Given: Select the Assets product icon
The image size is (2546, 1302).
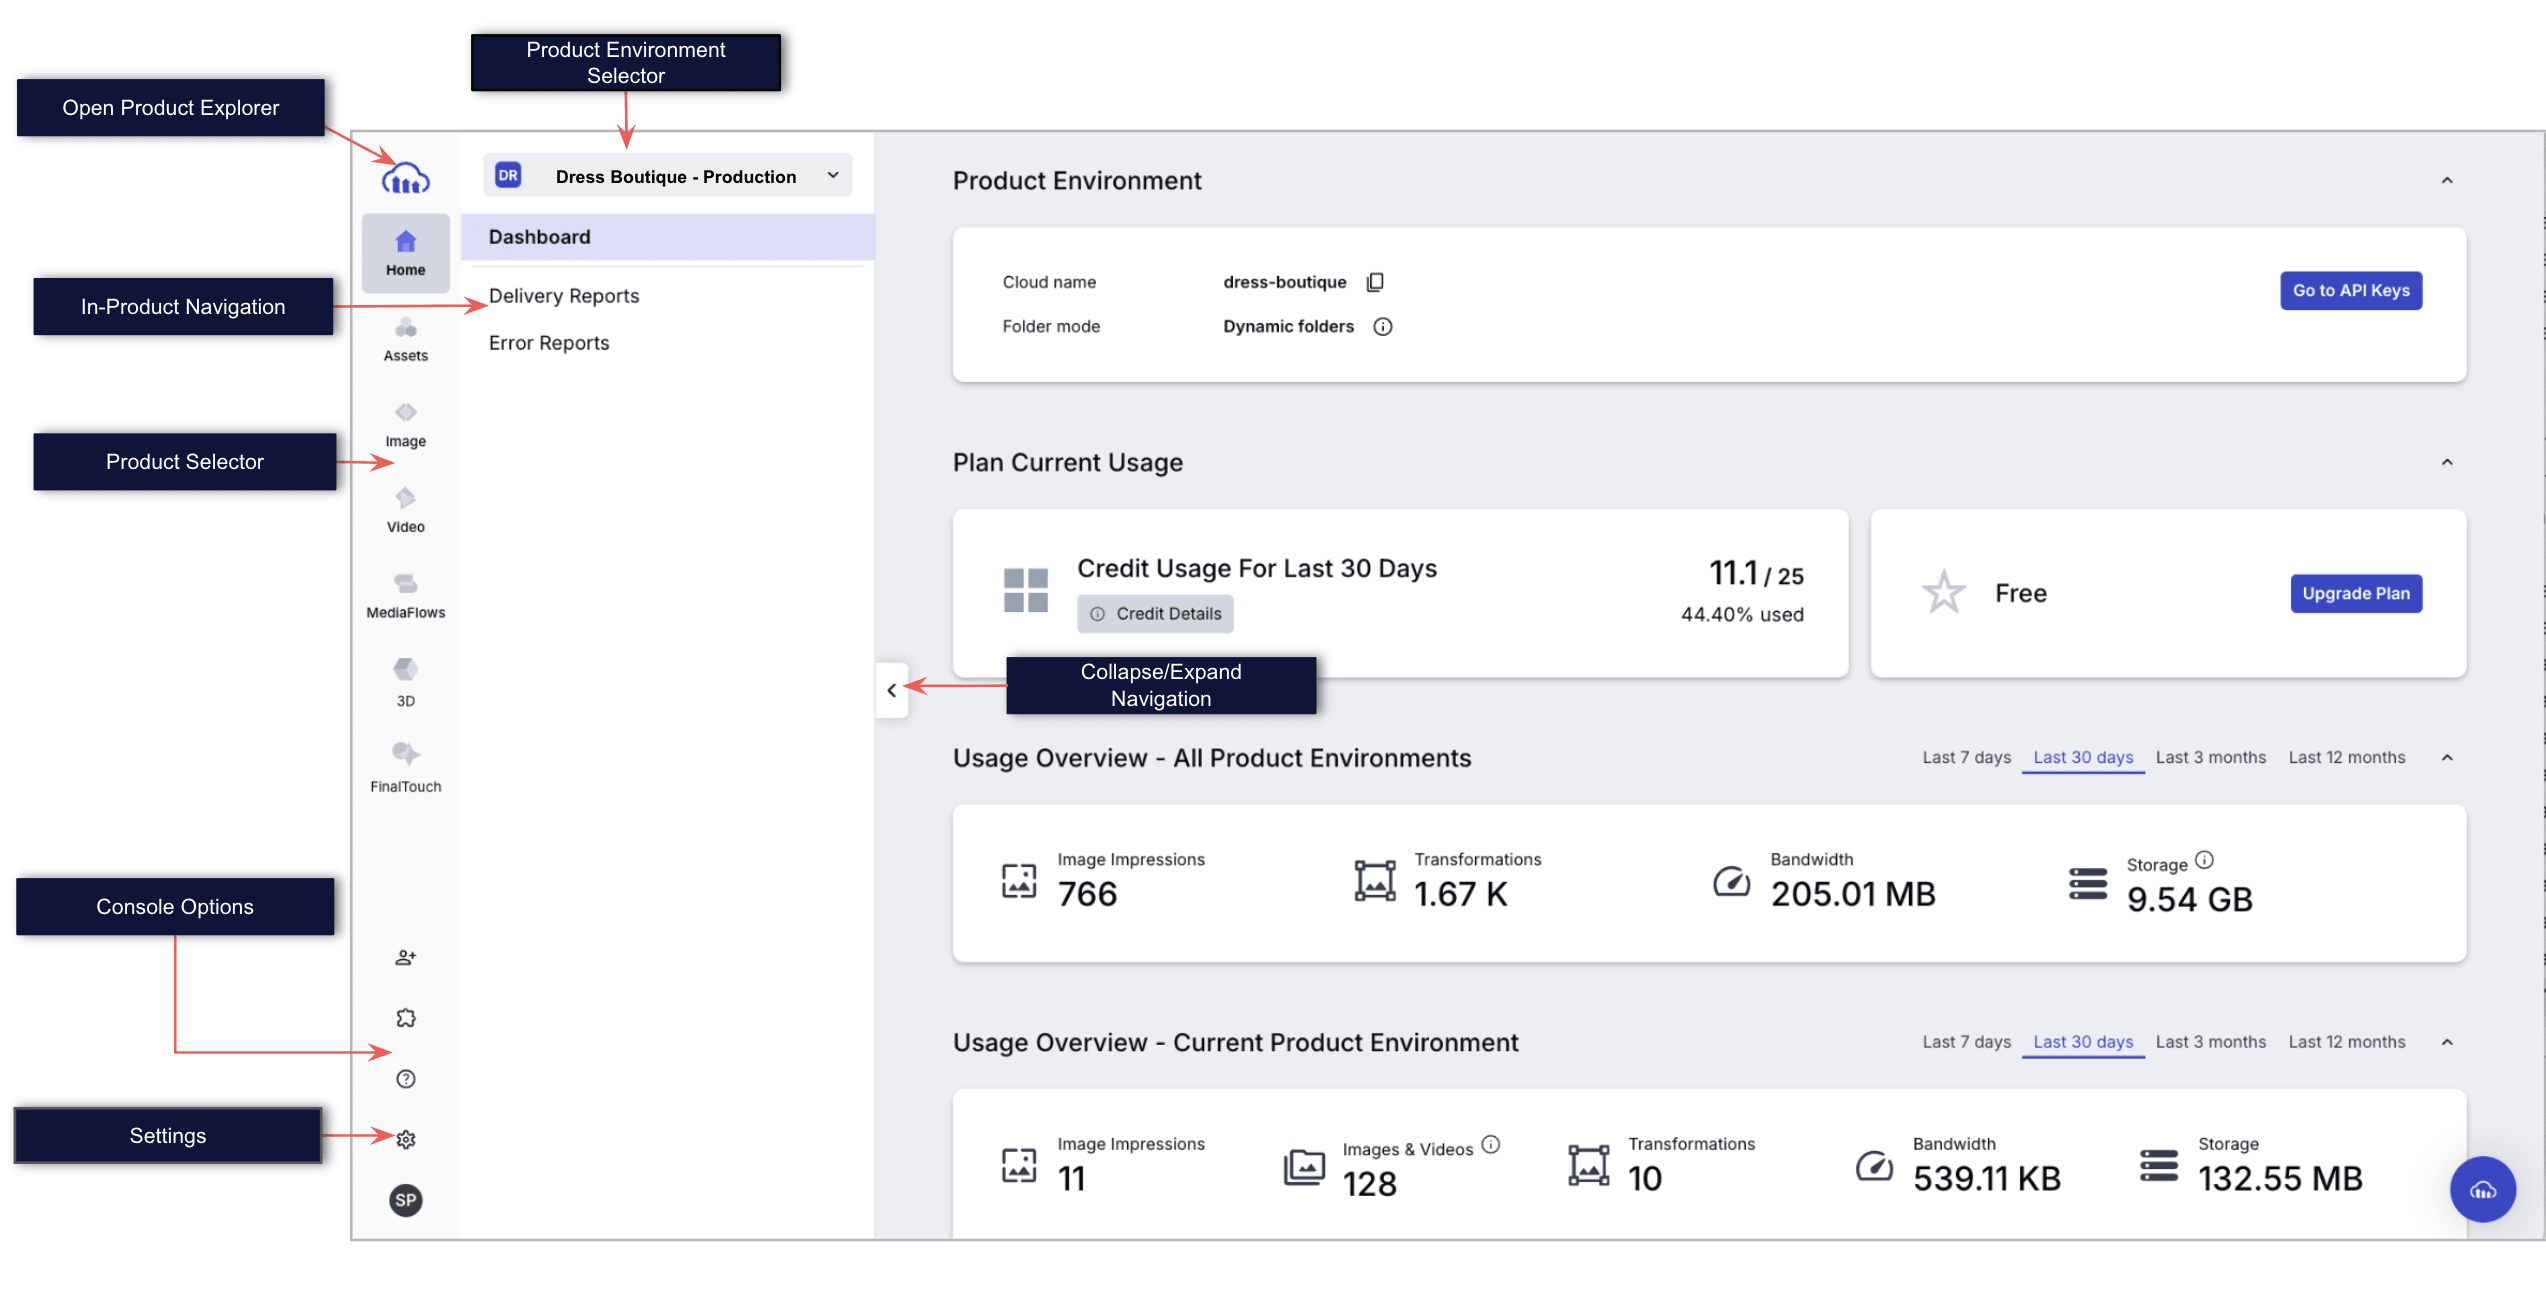Looking at the screenshot, I should [405, 340].
